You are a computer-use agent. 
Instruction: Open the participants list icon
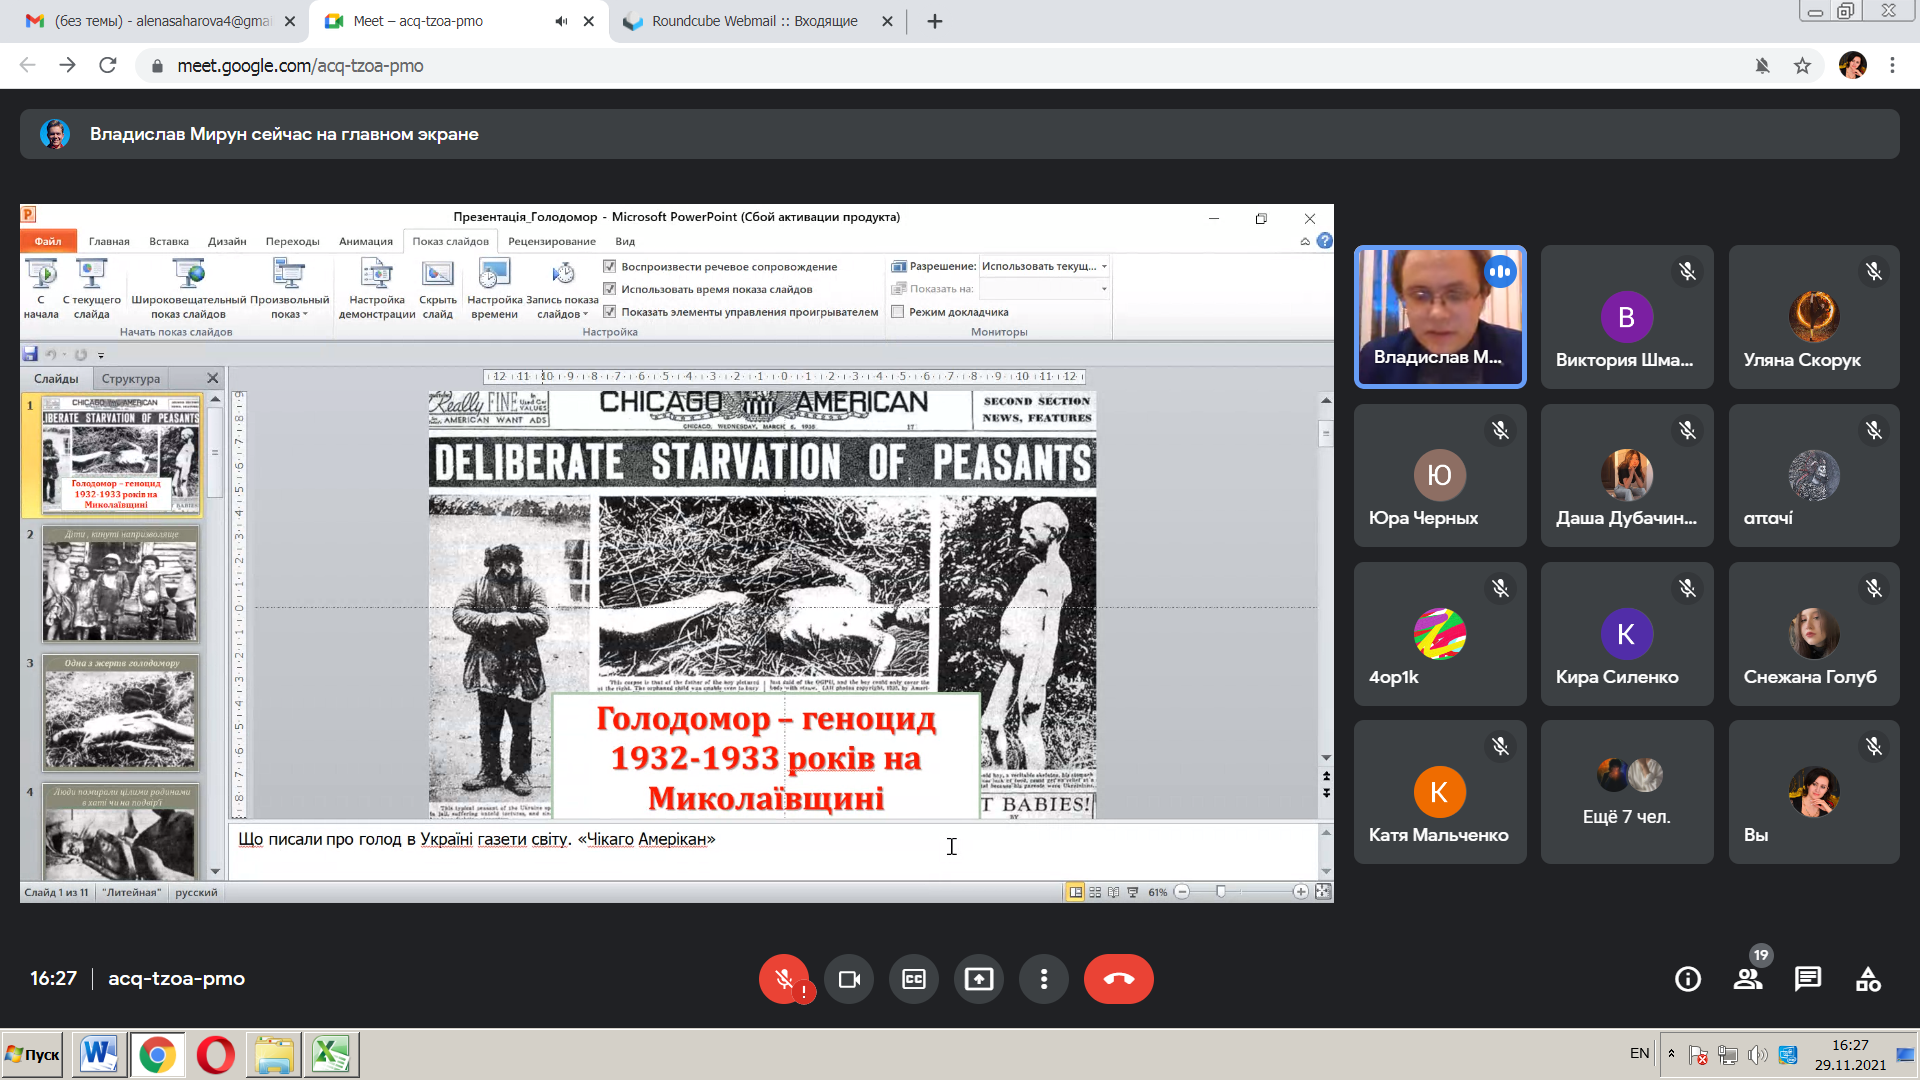pyautogui.click(x=1748, y=979)
